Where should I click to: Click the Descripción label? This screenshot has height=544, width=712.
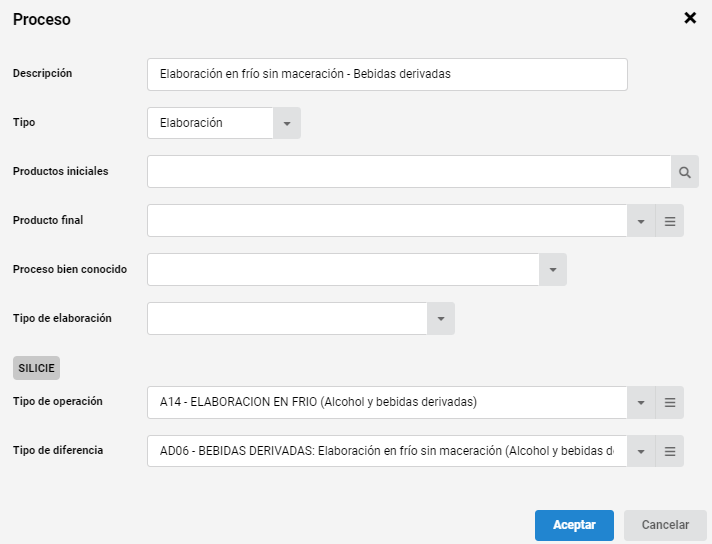42,74
